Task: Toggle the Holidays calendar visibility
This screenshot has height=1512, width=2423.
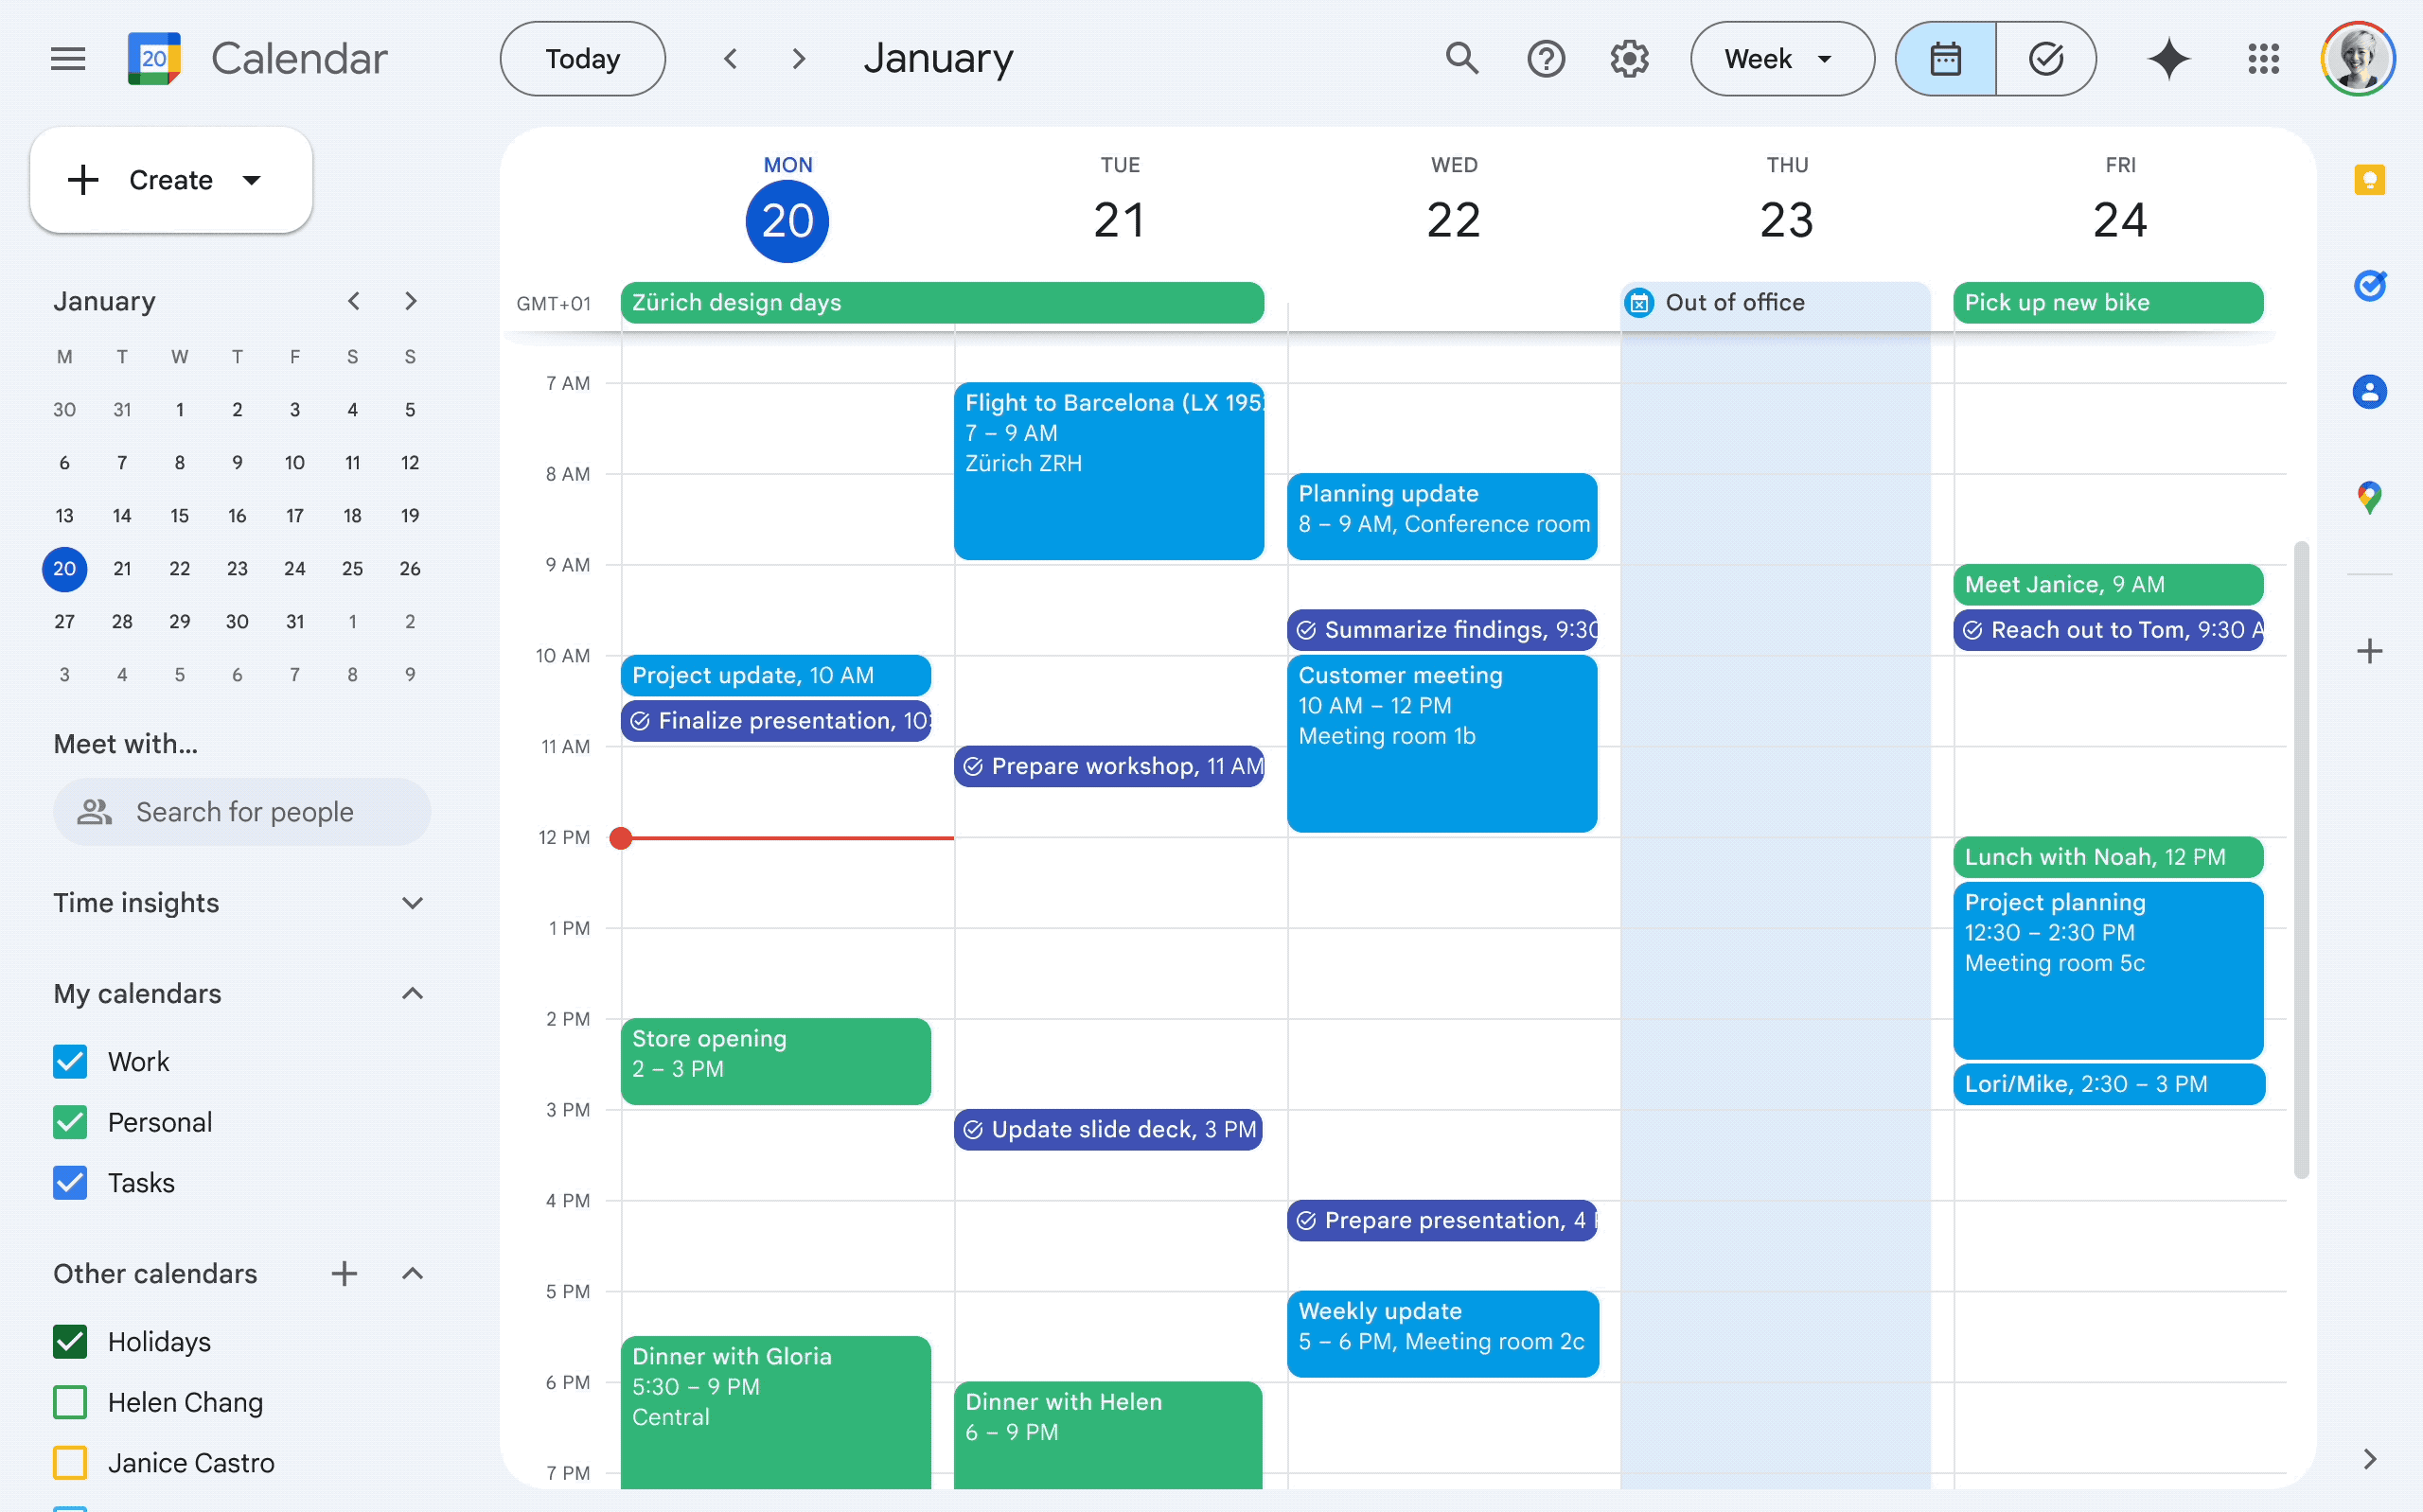Action: [x=70, y=1342]
